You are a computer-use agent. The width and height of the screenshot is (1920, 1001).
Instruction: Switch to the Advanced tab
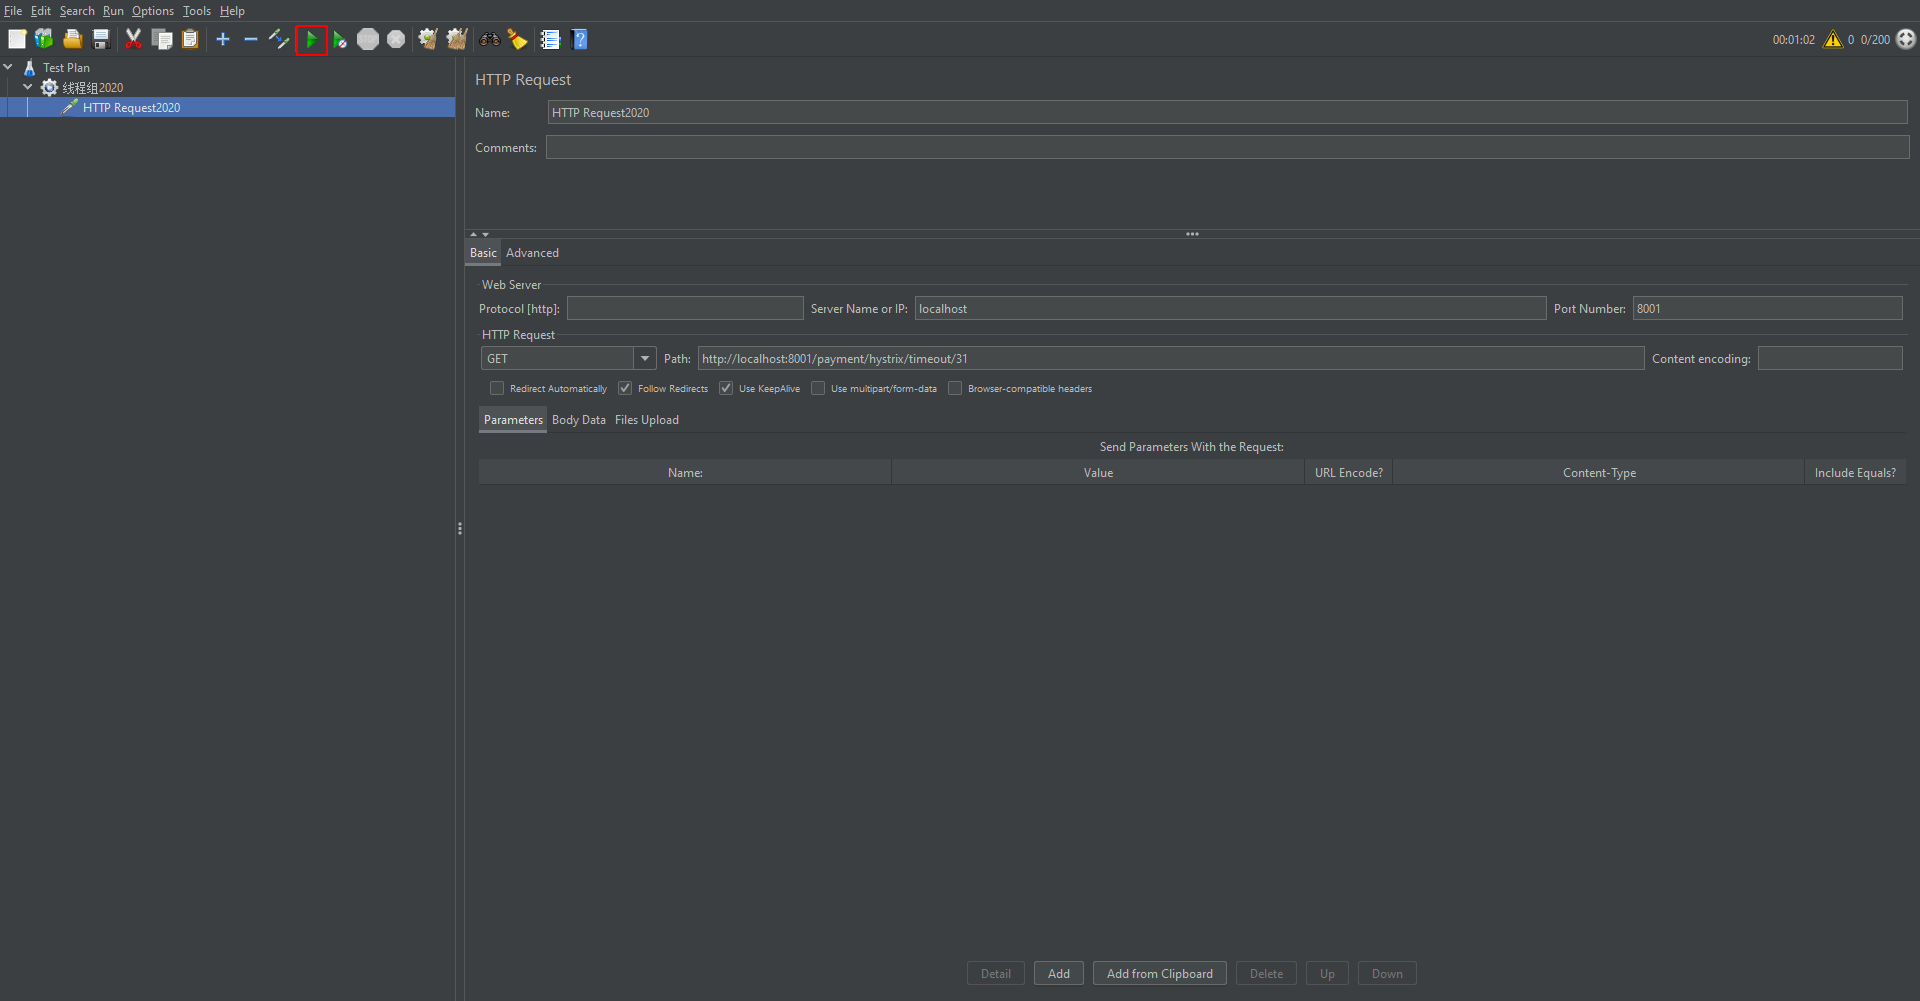tap(532, 253)
